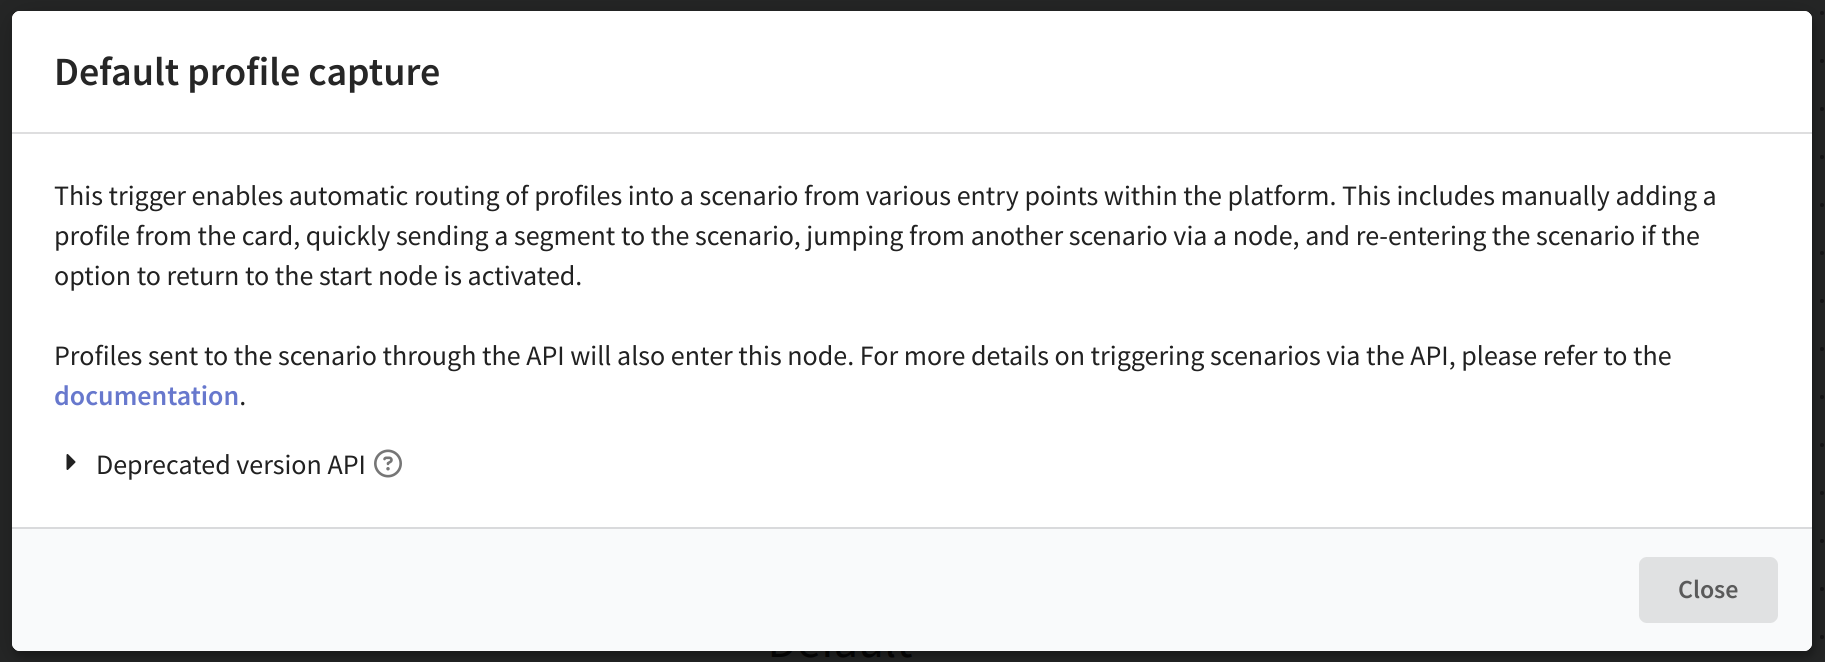Click the partially hidden text below dialog
Viewport: 1825px width, 662px height.
[x=840, y=655]
